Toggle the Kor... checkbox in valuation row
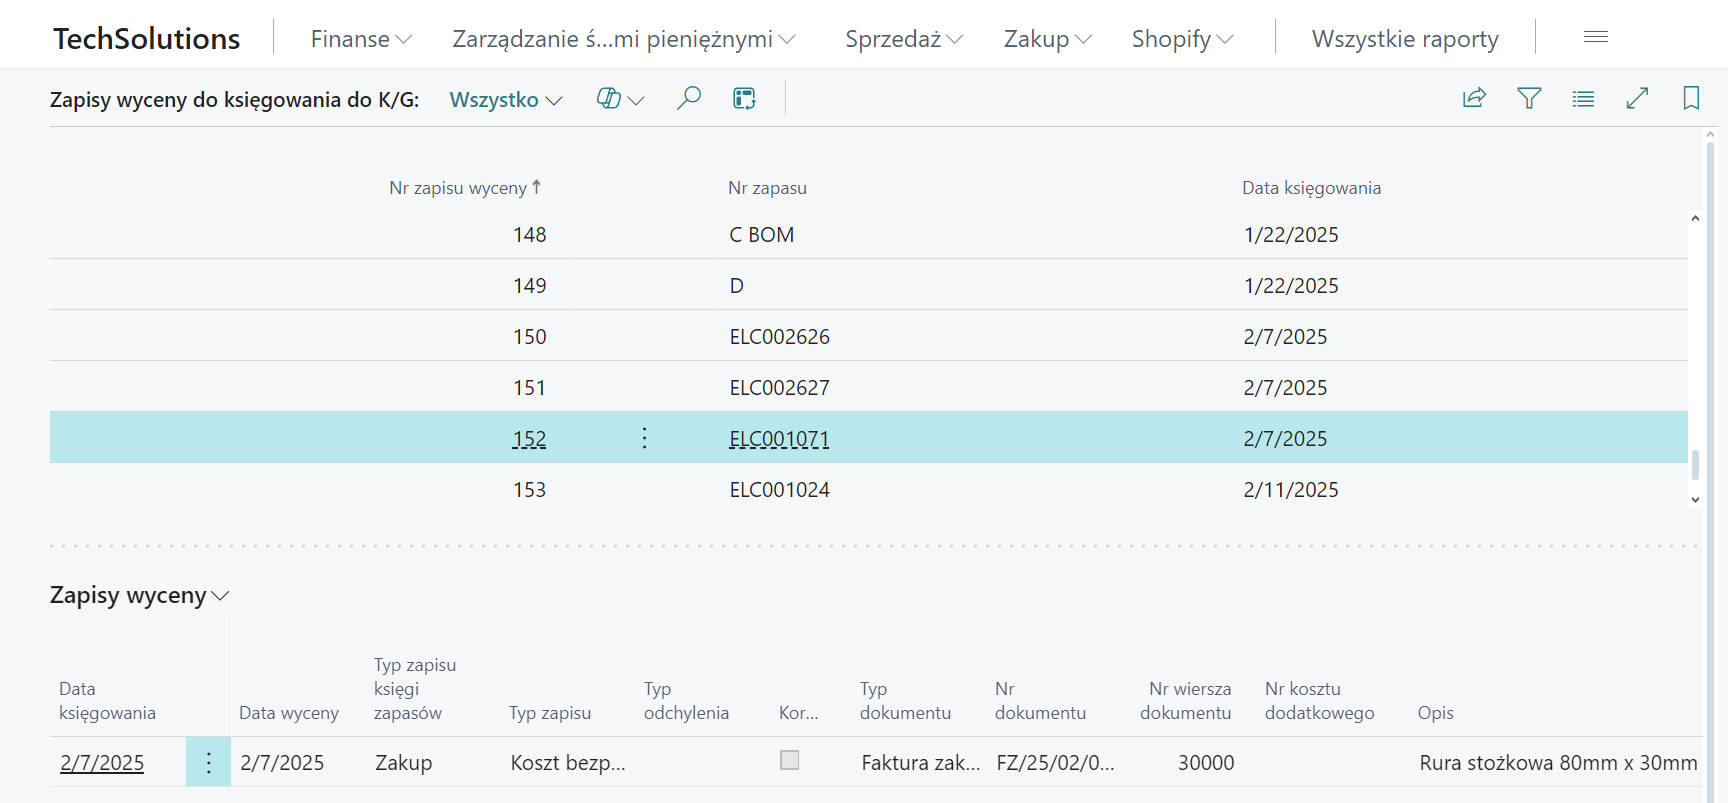This screenshot has width=1728, height=803. (790, 760)
